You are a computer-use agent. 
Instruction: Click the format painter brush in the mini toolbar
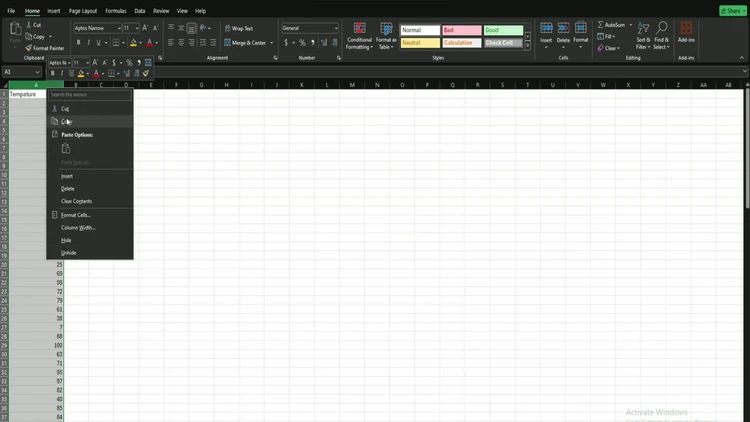point(146,73)
